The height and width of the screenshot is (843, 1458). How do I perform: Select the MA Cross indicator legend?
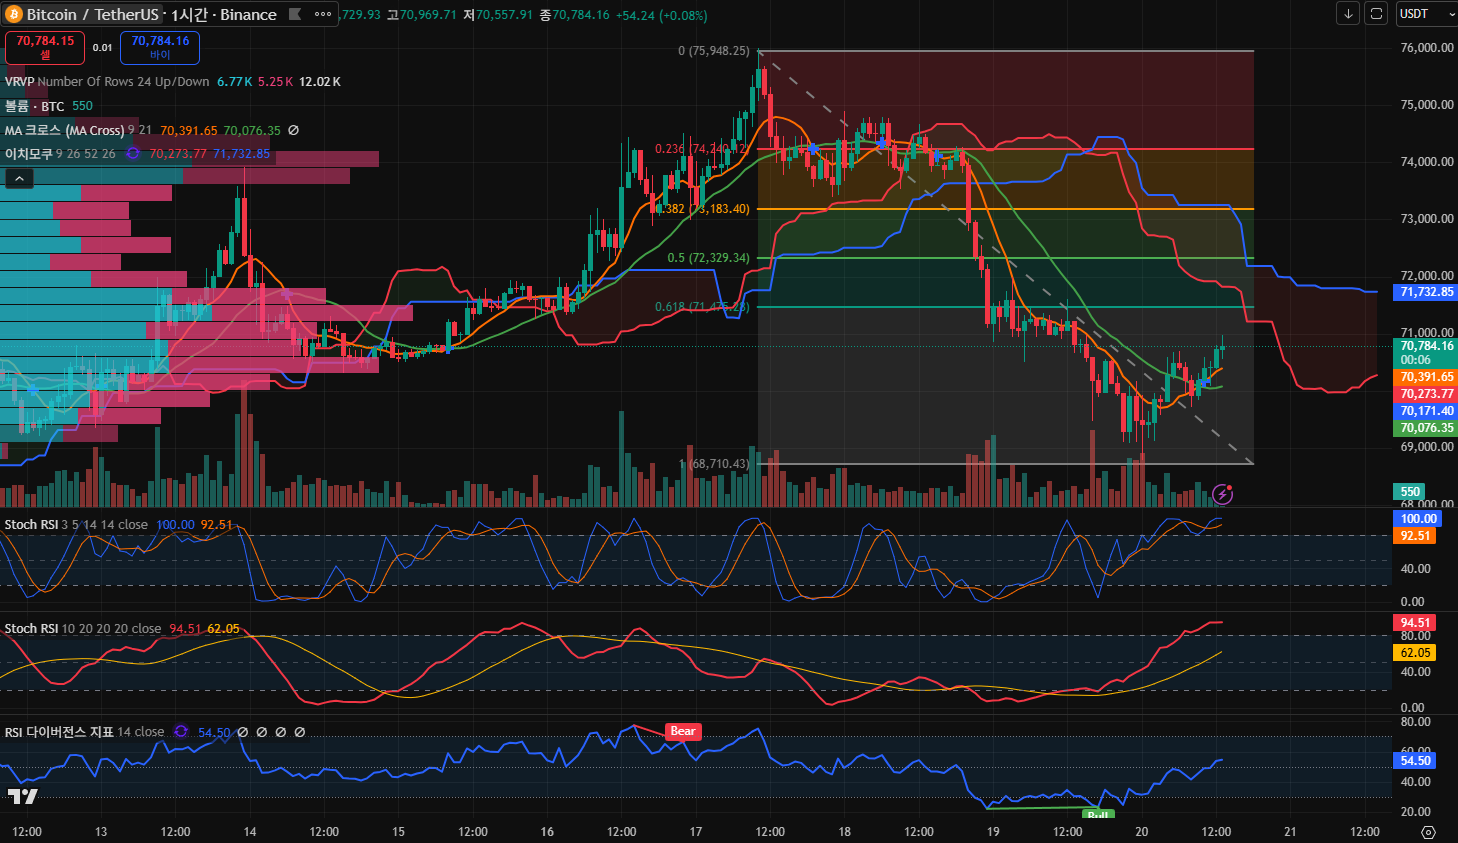click(x=64, y=130)
